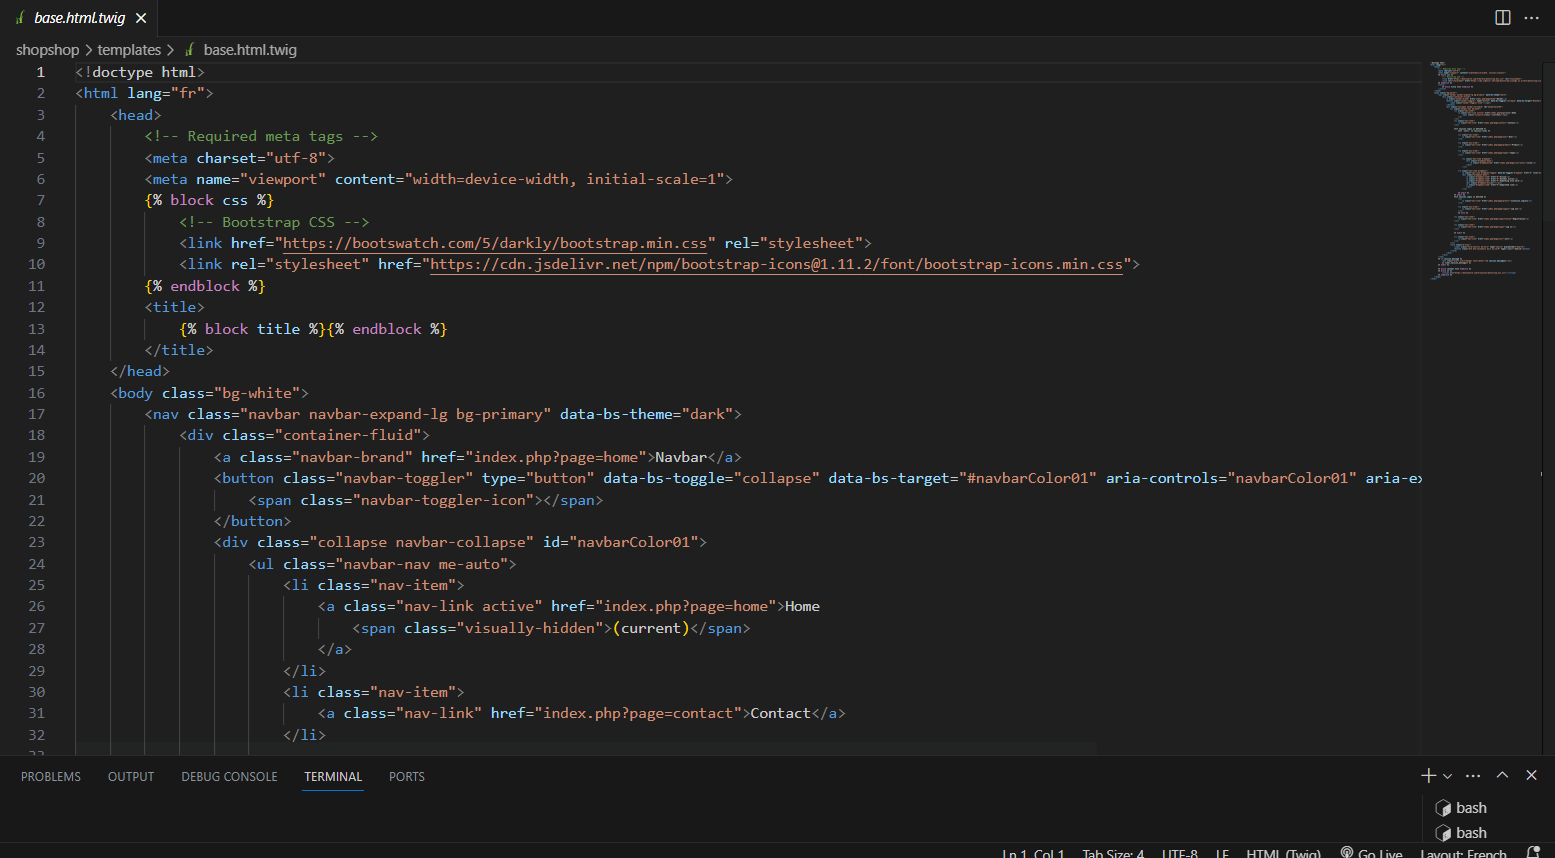Viewport: 1555px width, 858px height.
Task: Open the DEBUG CONSOLE tab
Action: 229,777
